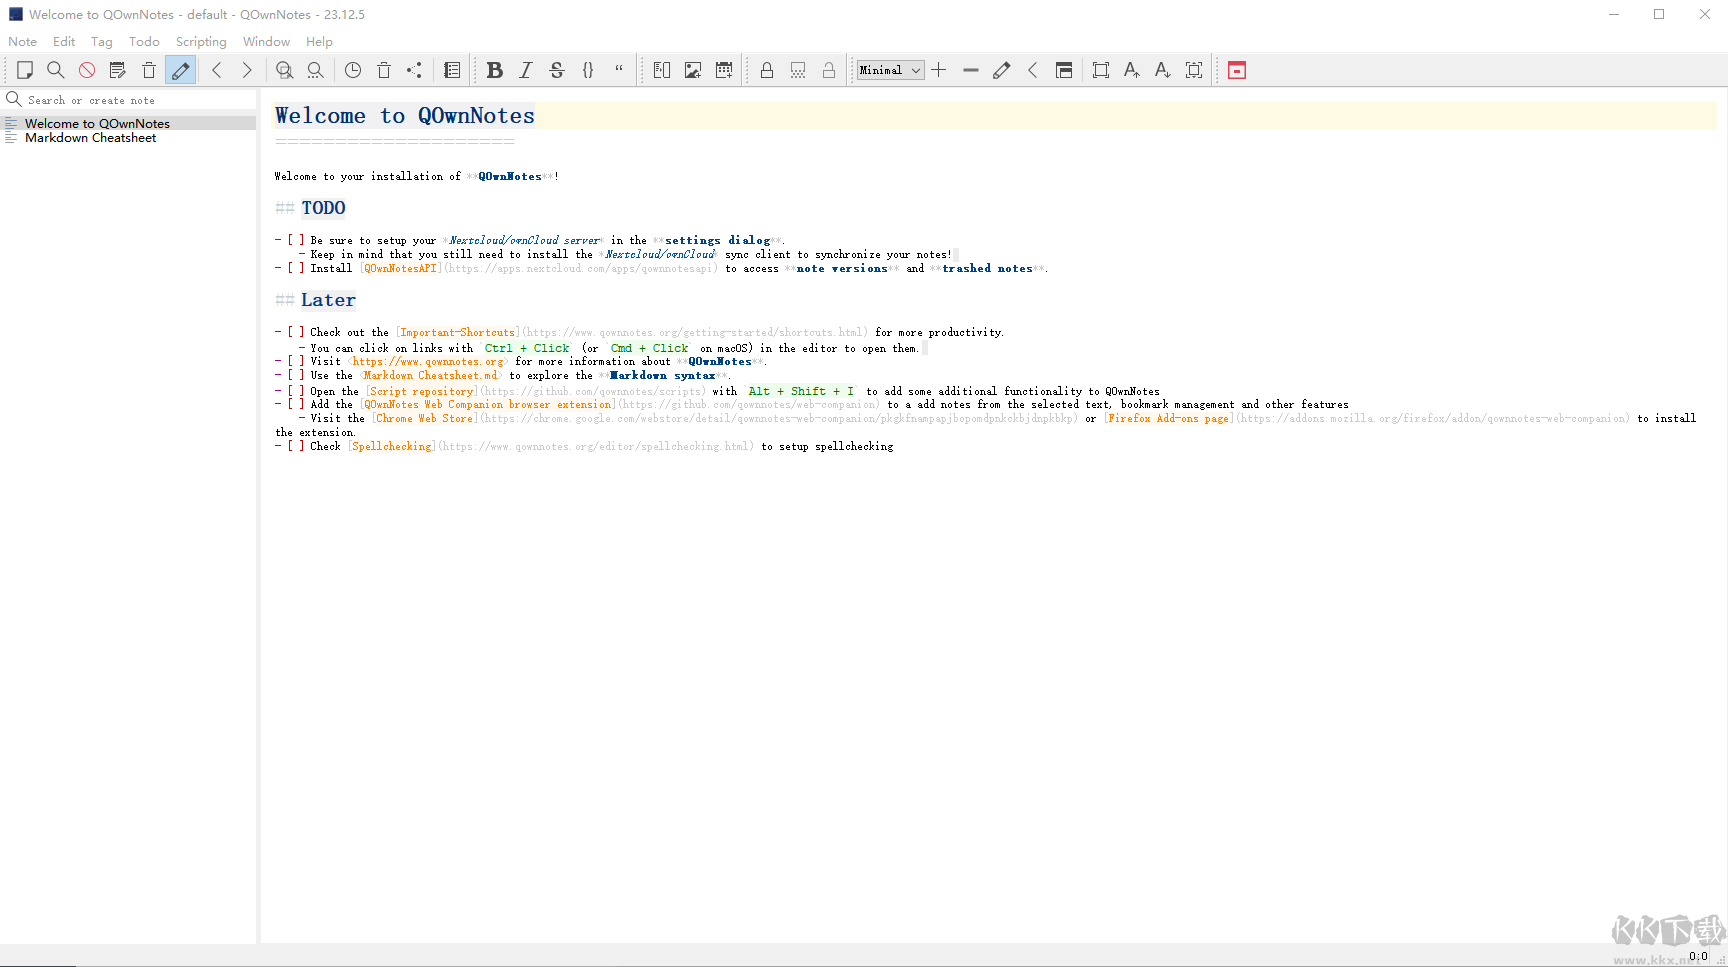Go forward in note history arrow

[247, 70]
